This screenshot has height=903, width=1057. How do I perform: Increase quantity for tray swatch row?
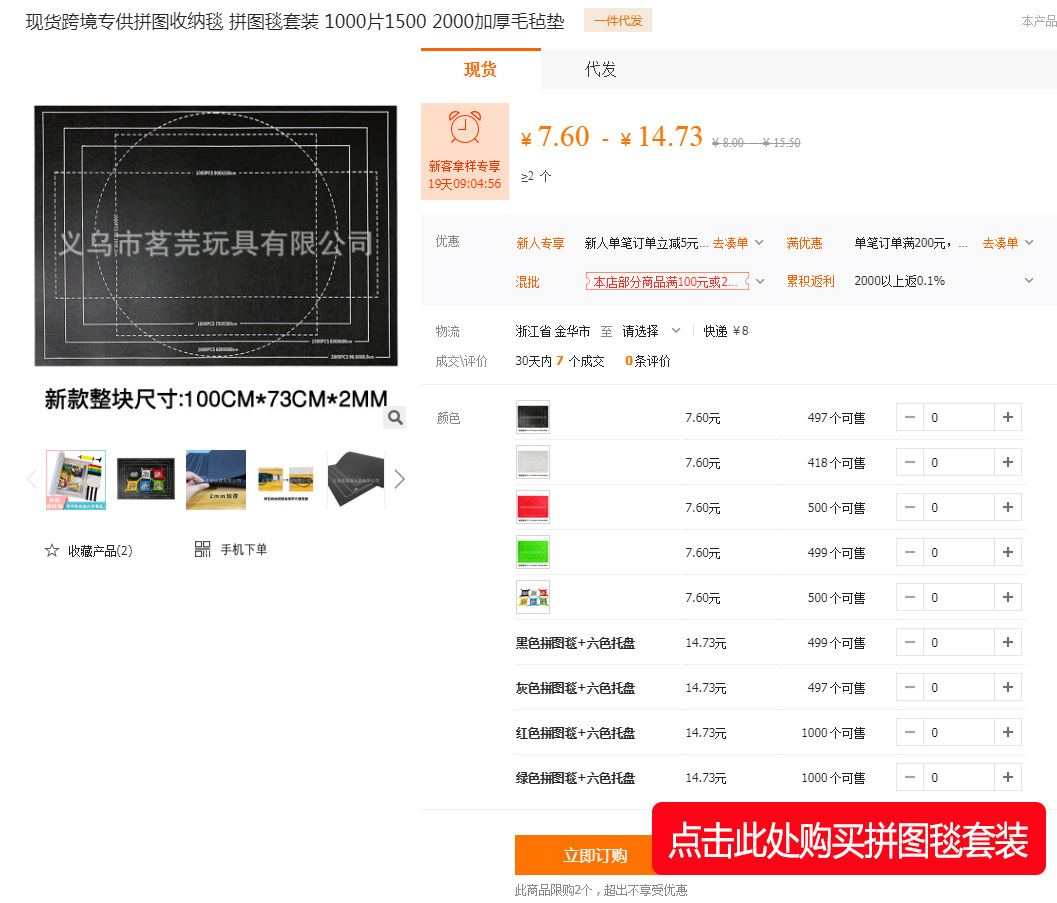click(1008, 597)
